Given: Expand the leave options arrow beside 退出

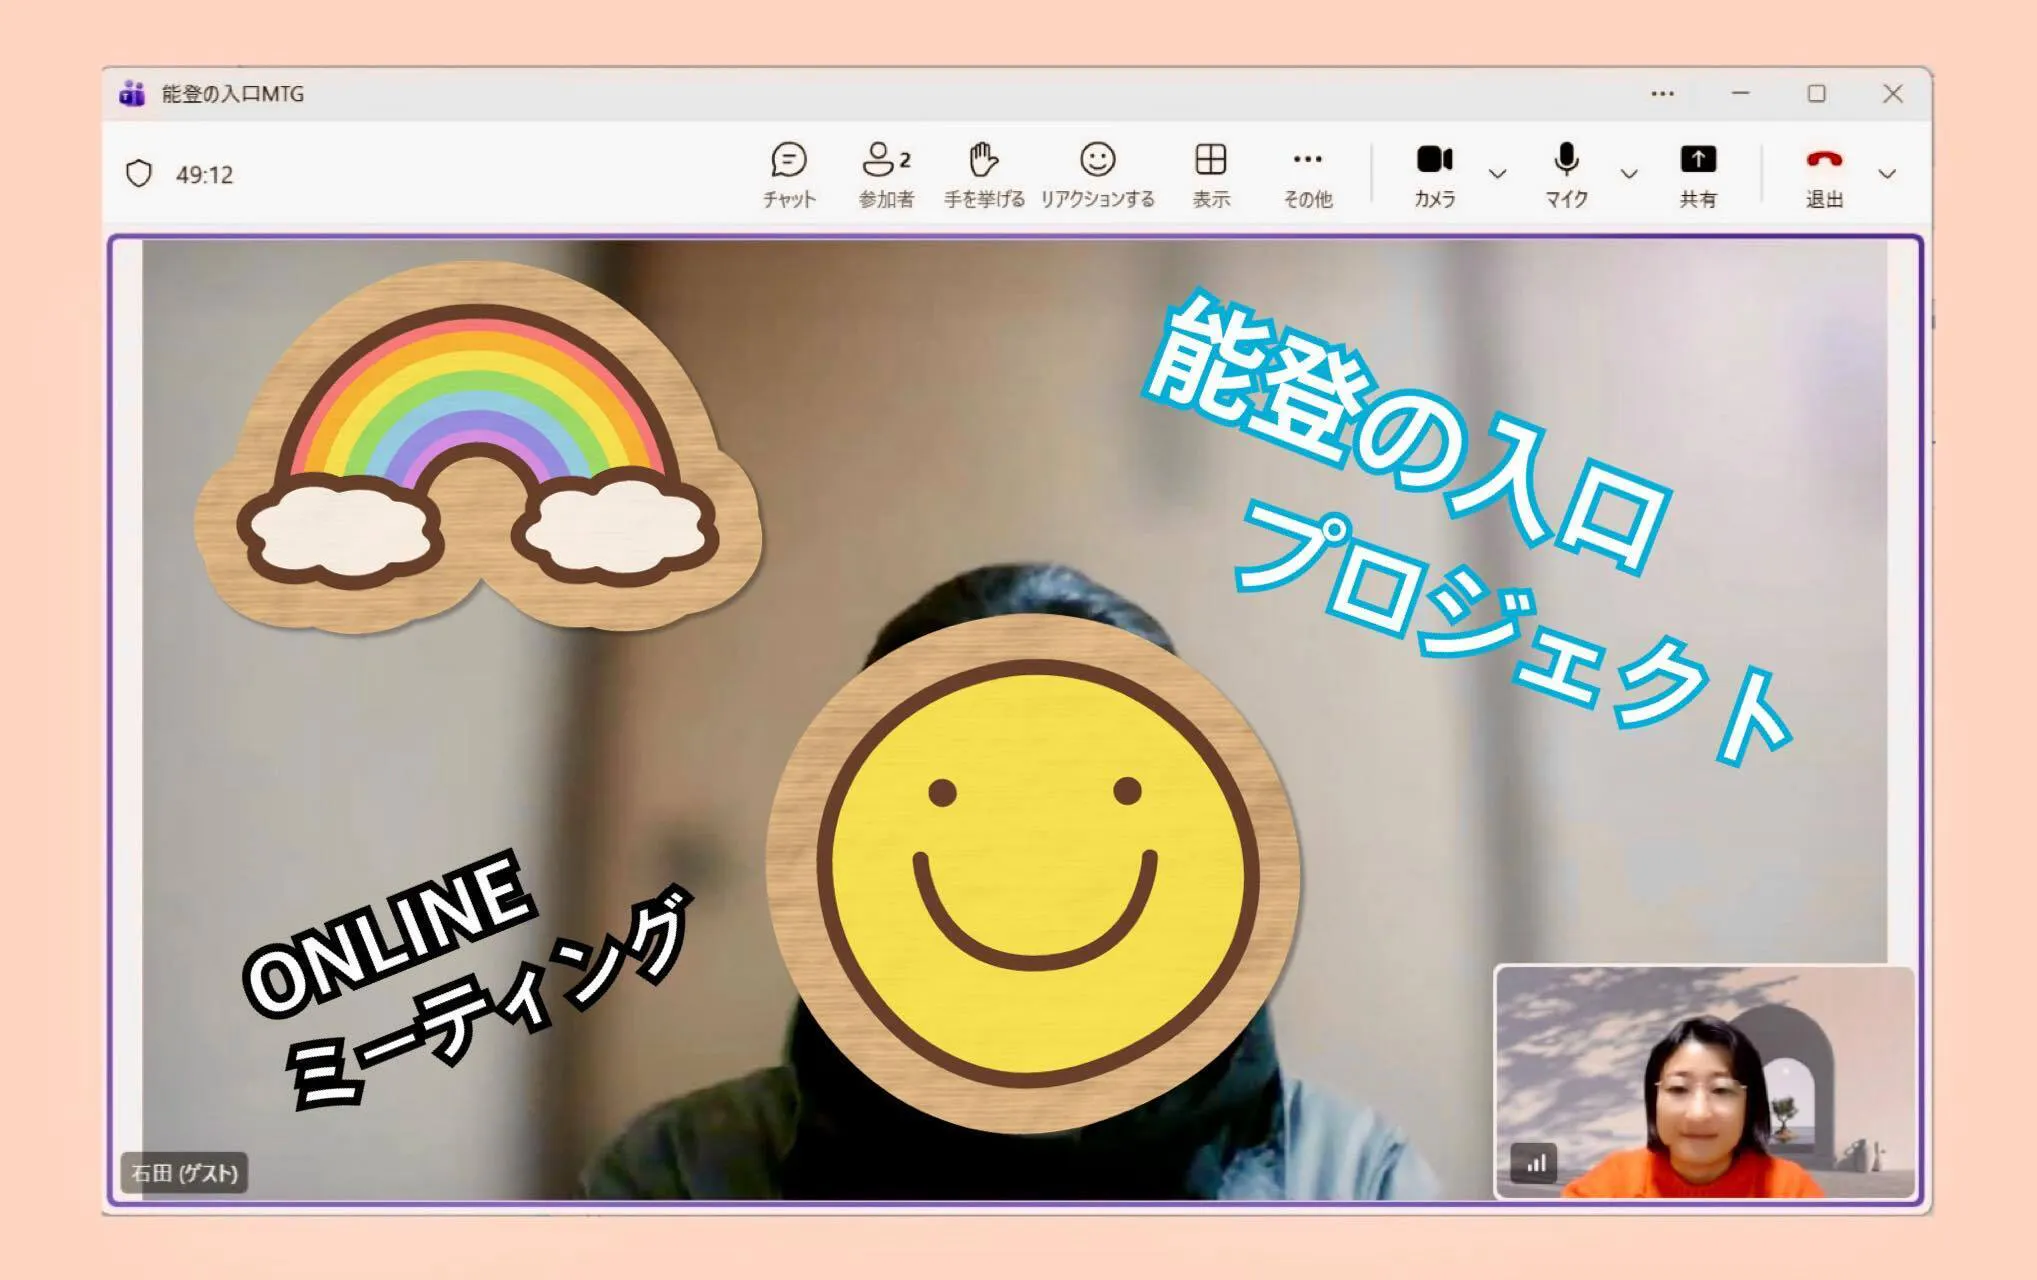Looking at the screenshot, I should [1887, 174].
